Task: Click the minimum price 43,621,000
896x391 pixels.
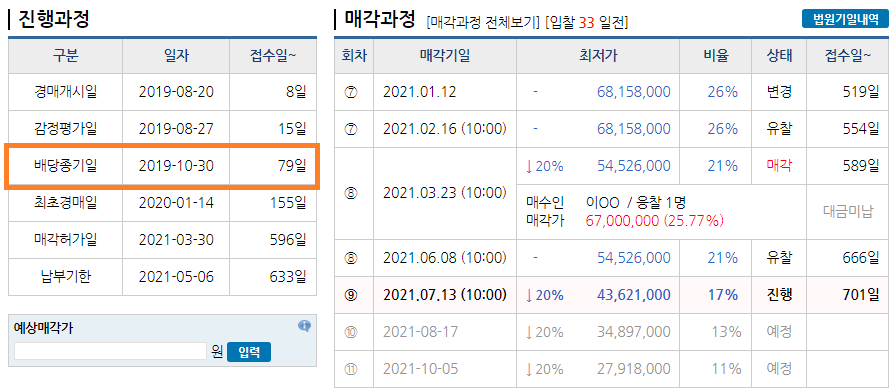Action: click(634, 295)
